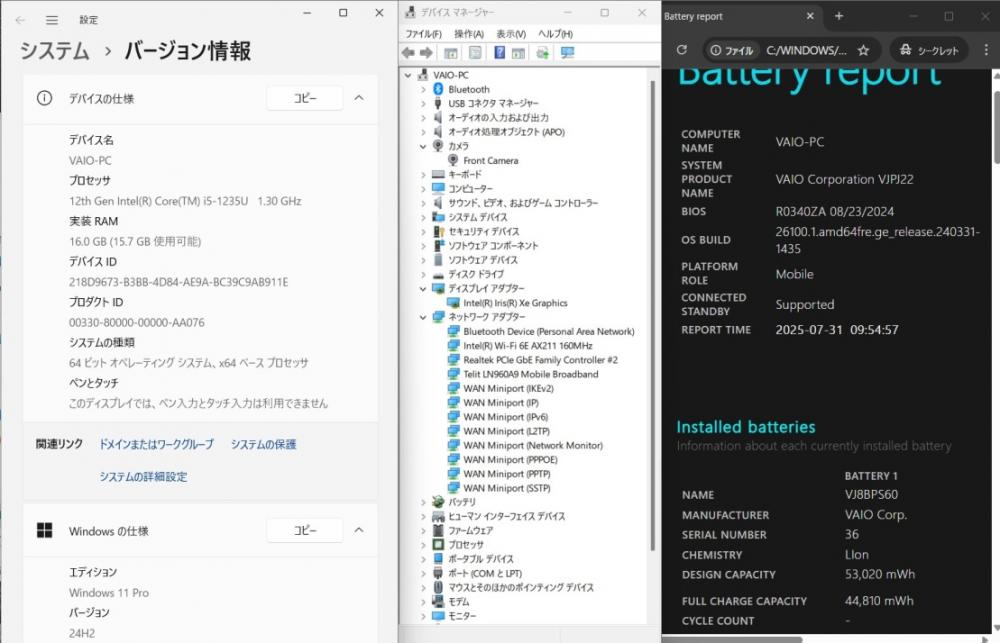Click the Device Manager back arrow toolbar button
Screen dimensions: 1000x643
pos(408,53)
